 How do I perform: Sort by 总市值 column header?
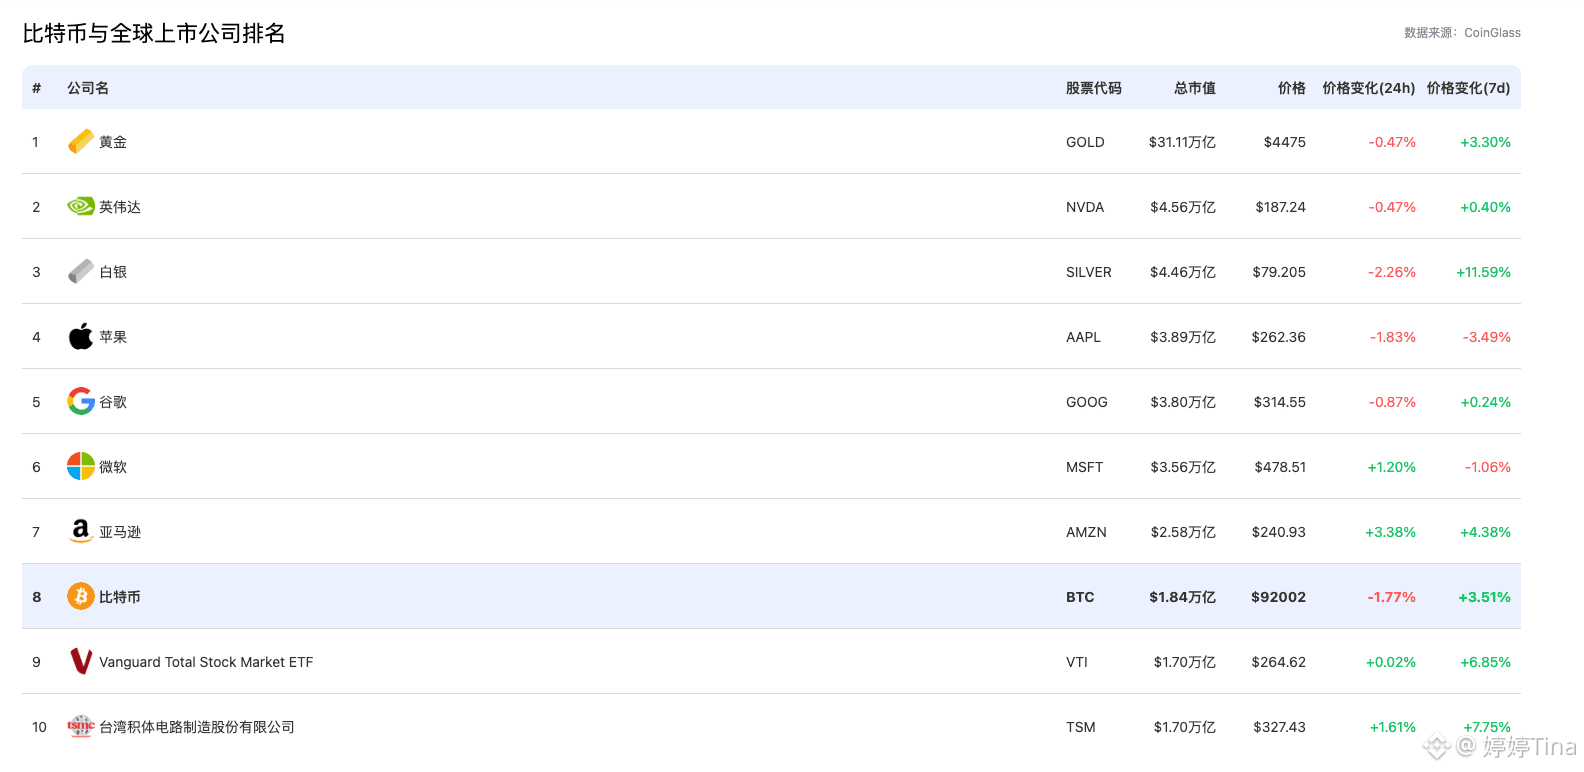pyautogui.click(x=1194, y=88)
